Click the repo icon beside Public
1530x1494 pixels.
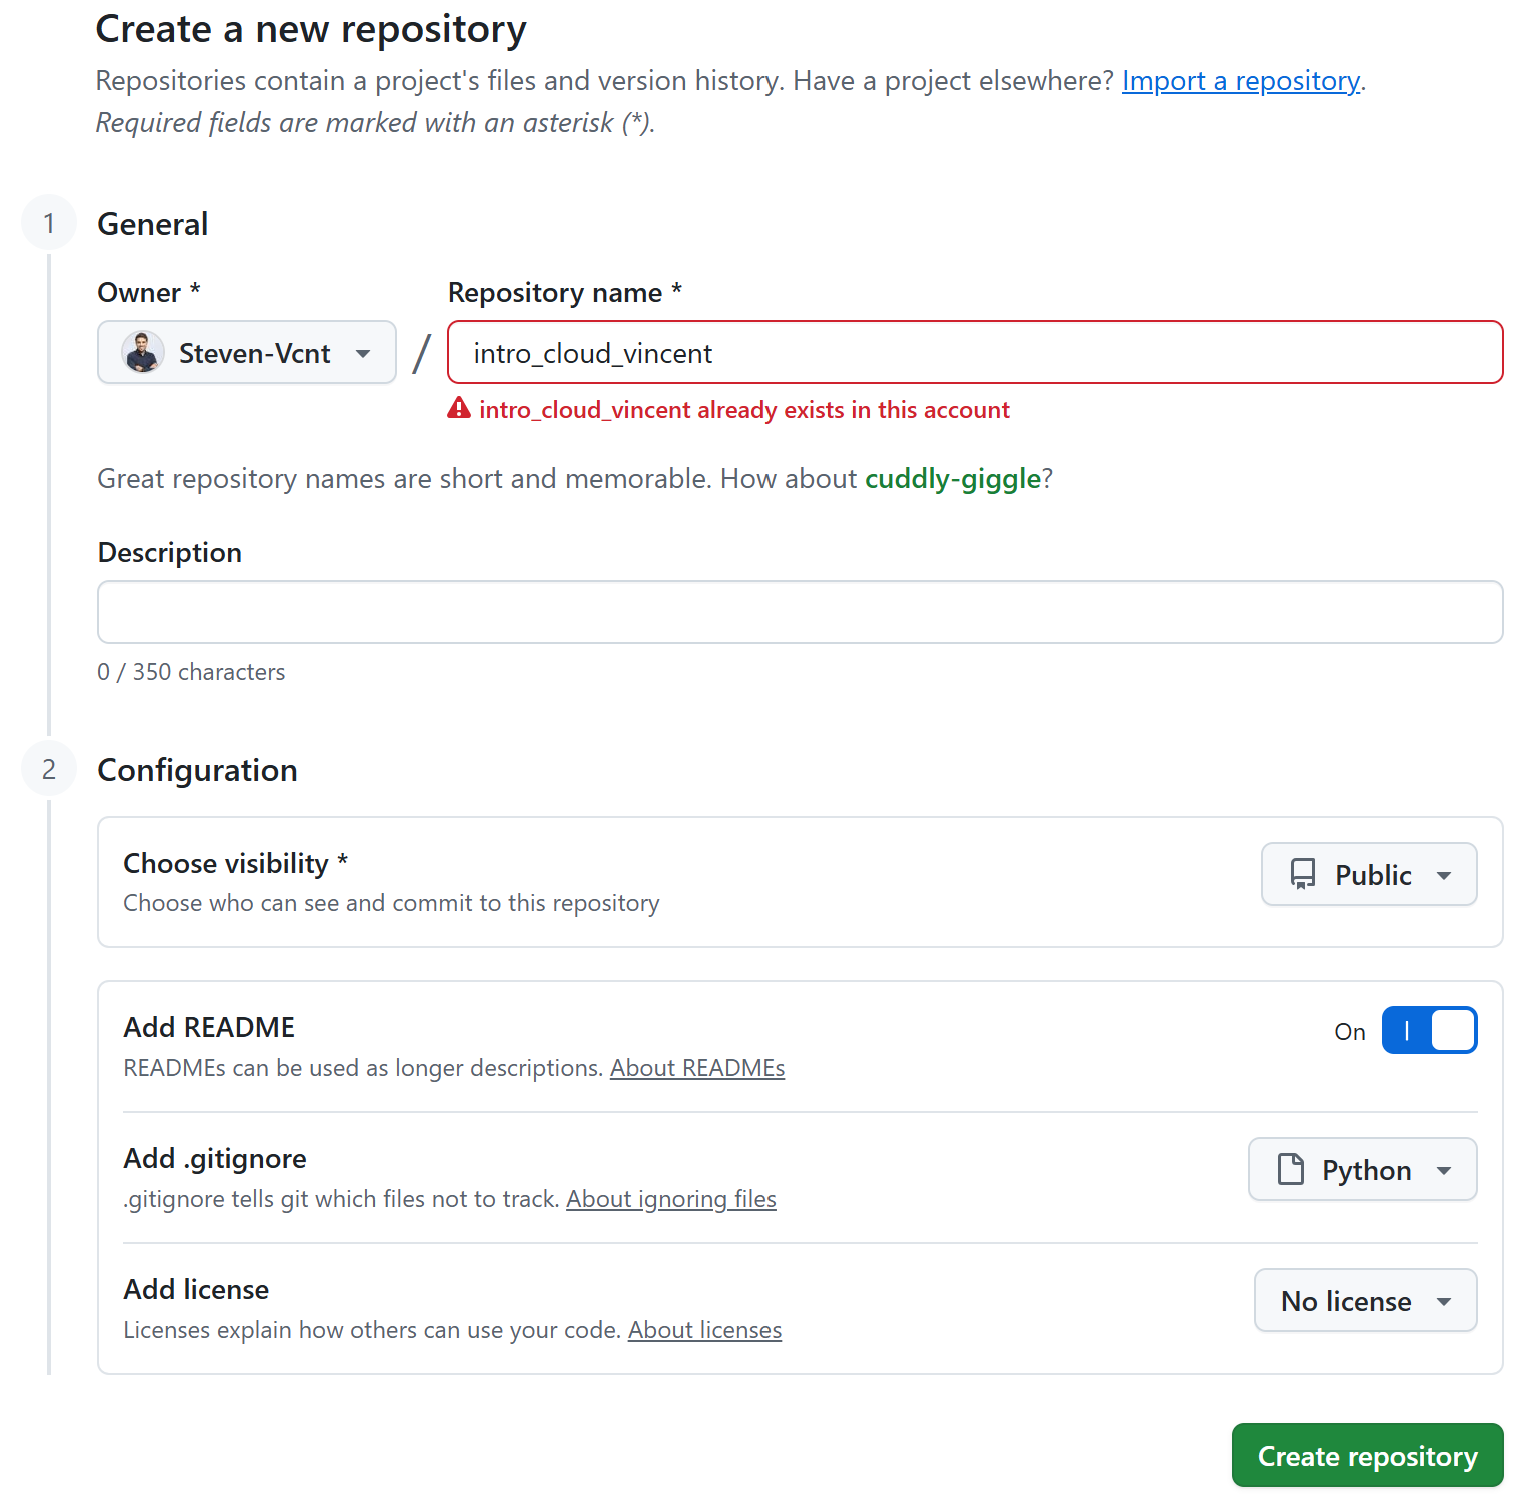[x=1303, y=874]
